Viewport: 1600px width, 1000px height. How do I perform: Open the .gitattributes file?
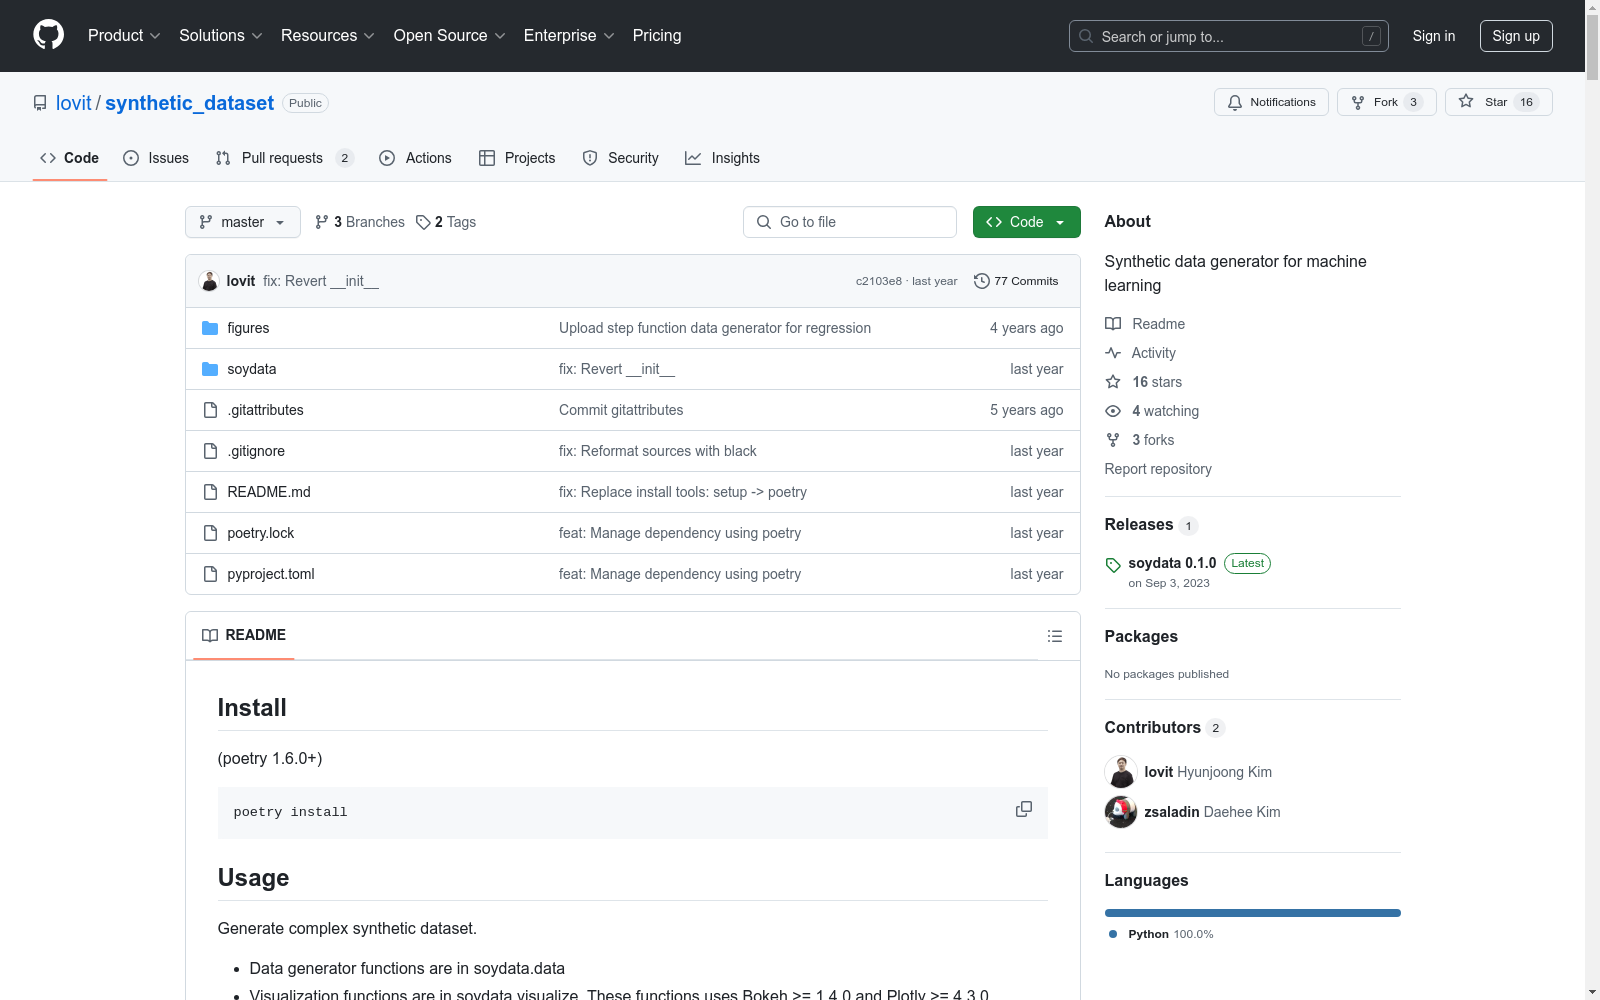pyautogui.click(x=265, y=410)
